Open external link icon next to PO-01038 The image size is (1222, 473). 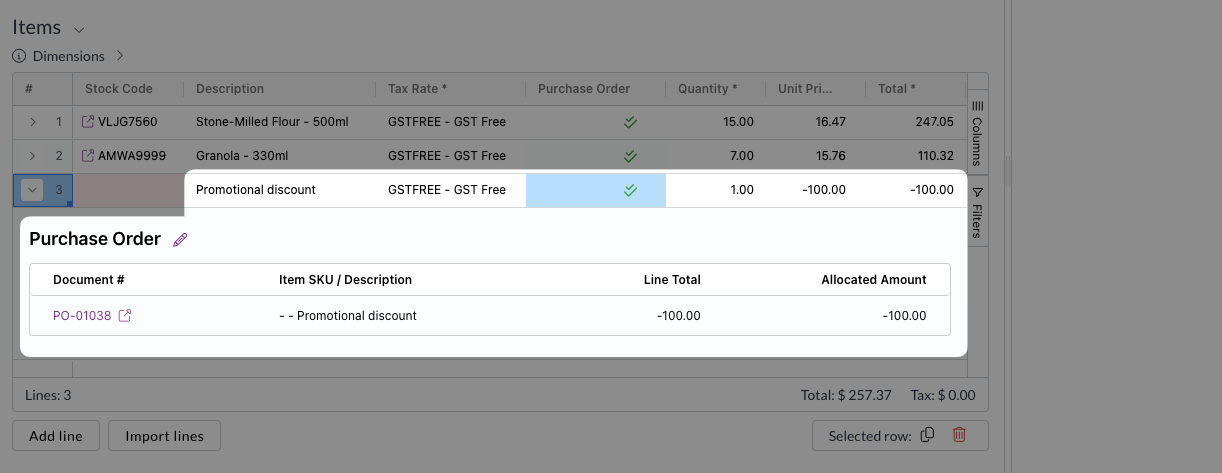click(x=125, y=316)
